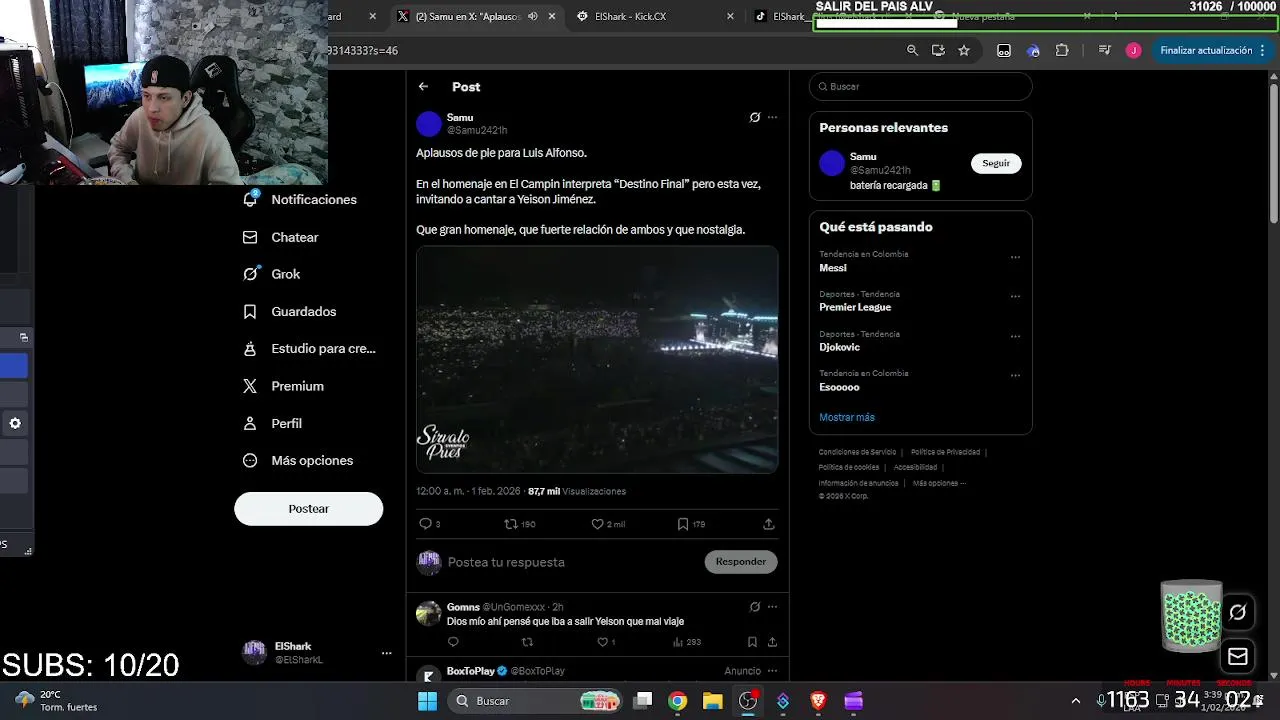1280x720 pixels.
Task: View stats of Gomns comment showing 293
Action: [686, 642]
